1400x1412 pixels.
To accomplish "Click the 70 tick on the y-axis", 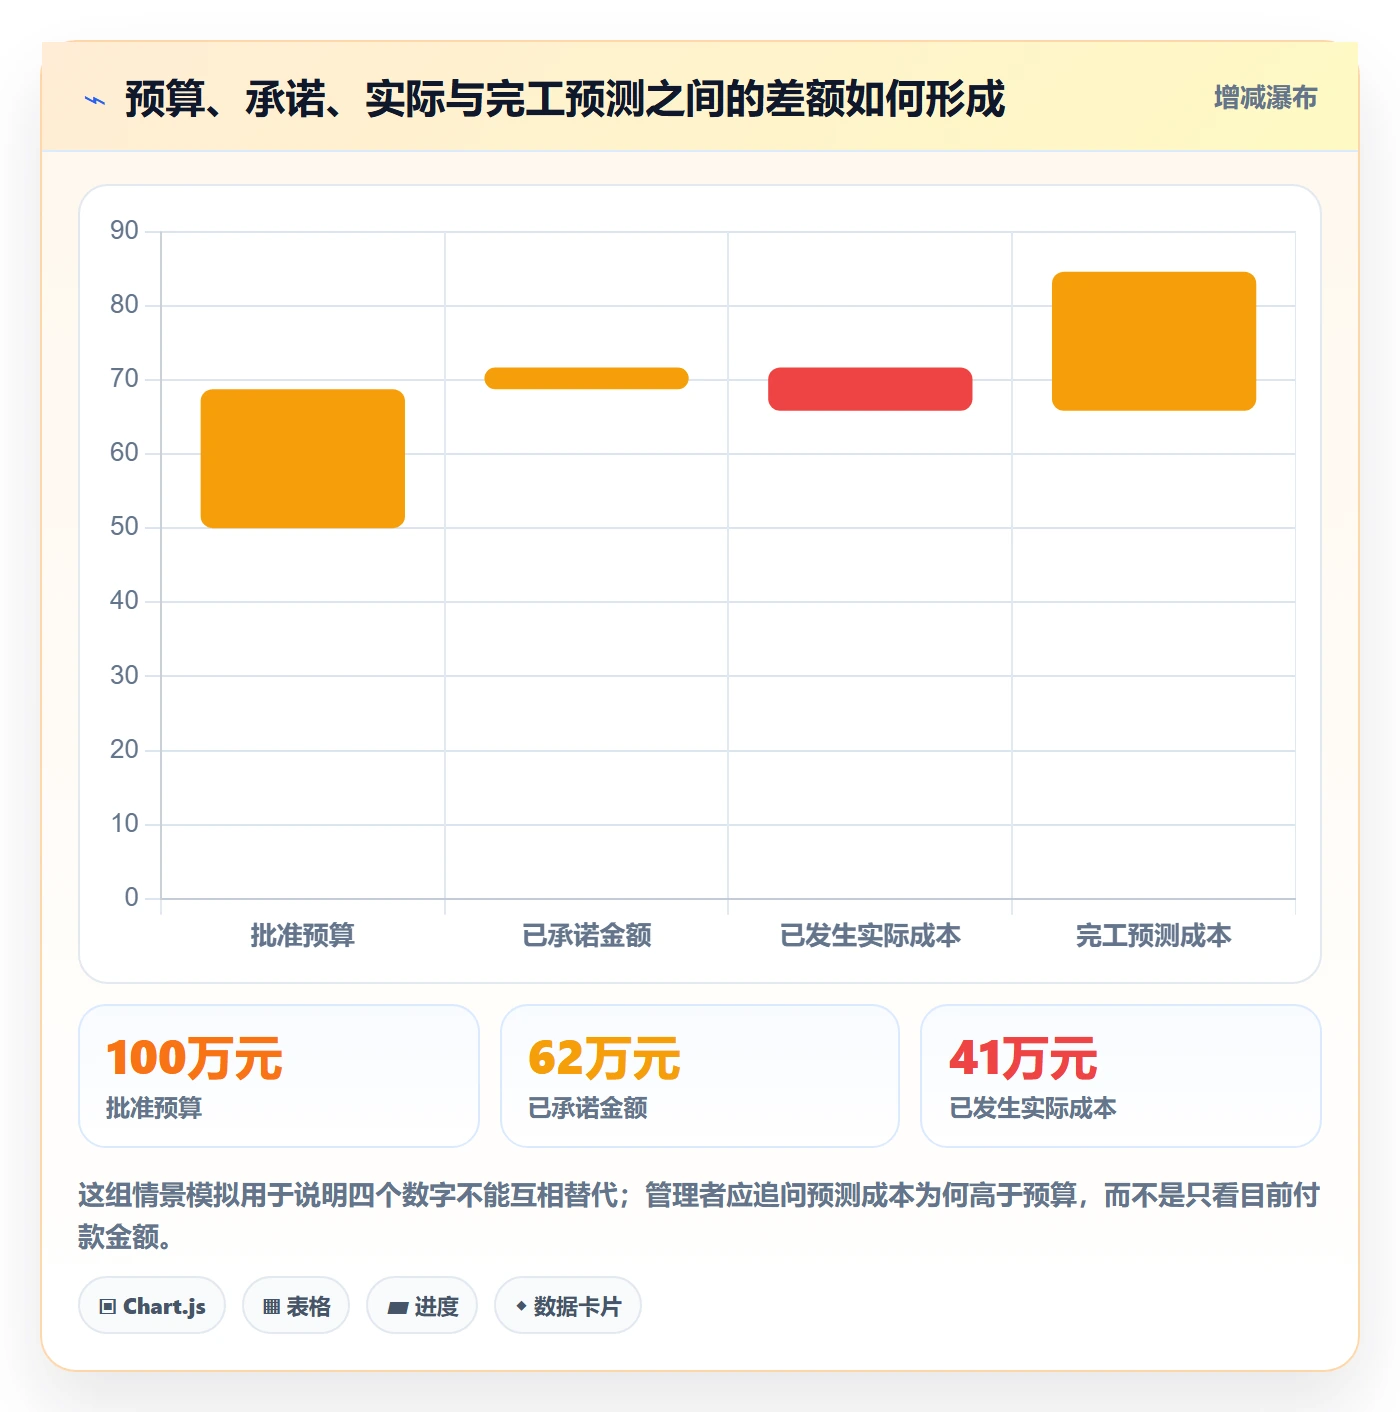I will coord(124,379).
